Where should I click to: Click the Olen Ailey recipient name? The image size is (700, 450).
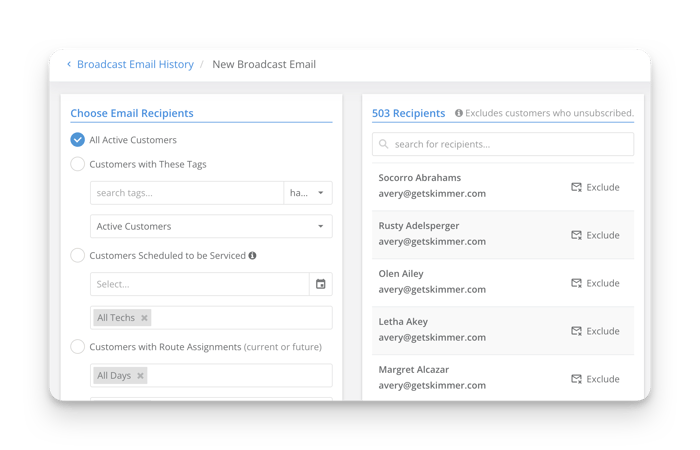(401, 274)
